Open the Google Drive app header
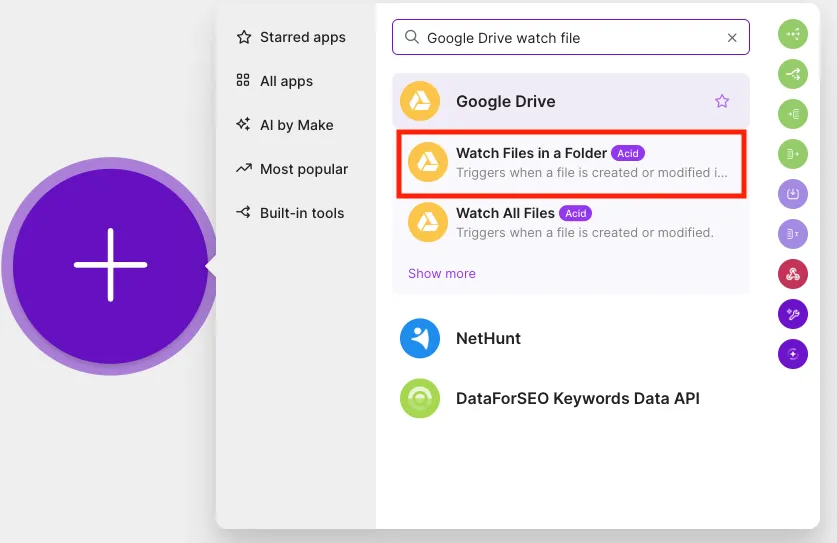The width and height of the screenshot is (837, 543). tap(571, 101)
